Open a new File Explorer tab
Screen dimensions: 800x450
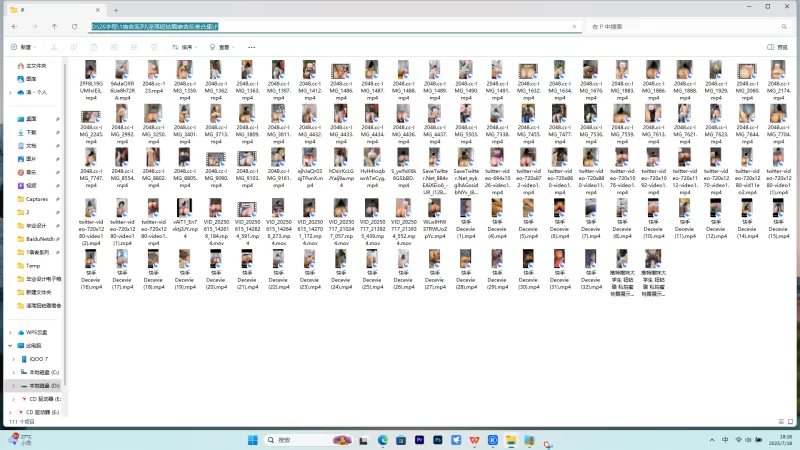116,10
